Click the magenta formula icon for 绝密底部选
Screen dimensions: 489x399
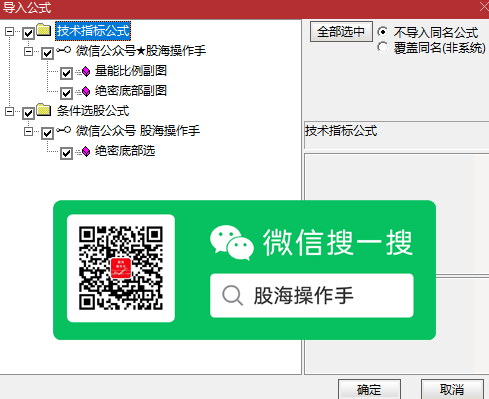86,151
